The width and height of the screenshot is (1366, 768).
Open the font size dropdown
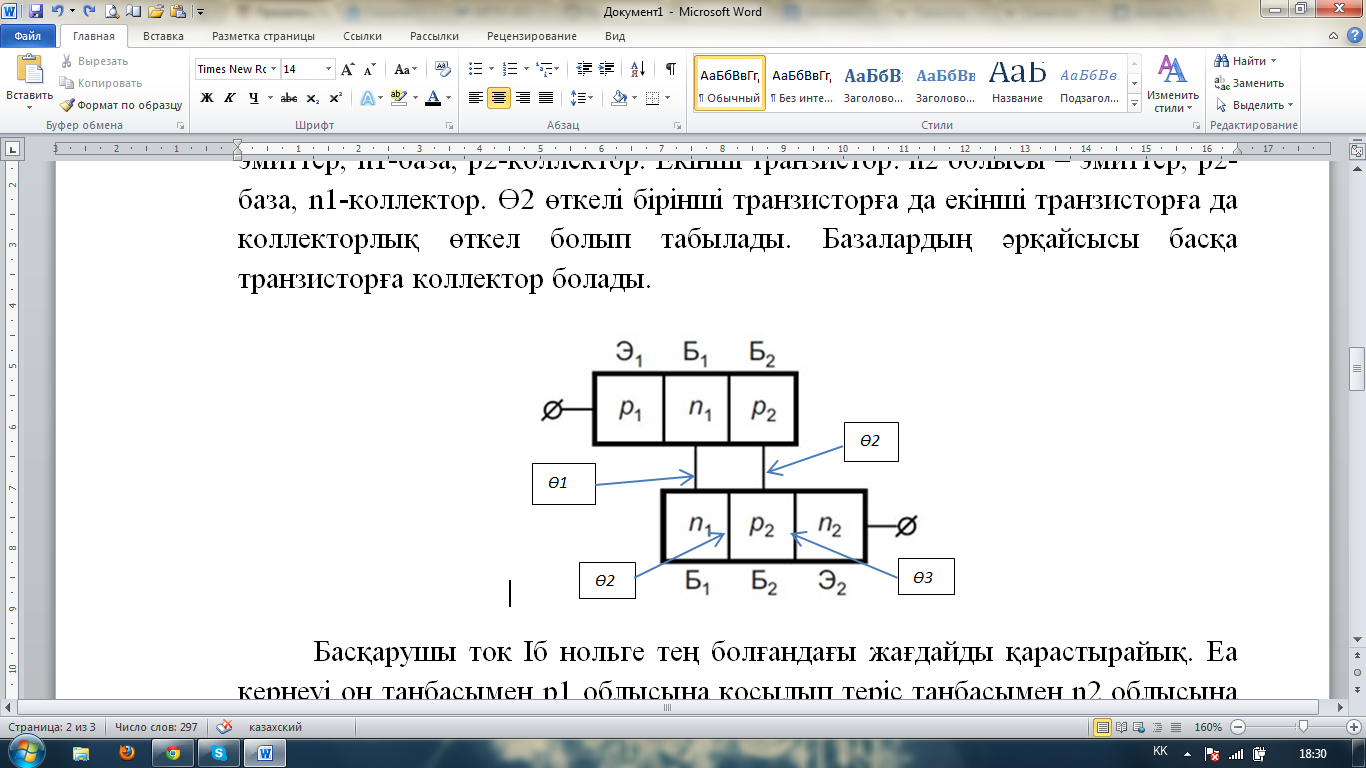click(328, 69)
